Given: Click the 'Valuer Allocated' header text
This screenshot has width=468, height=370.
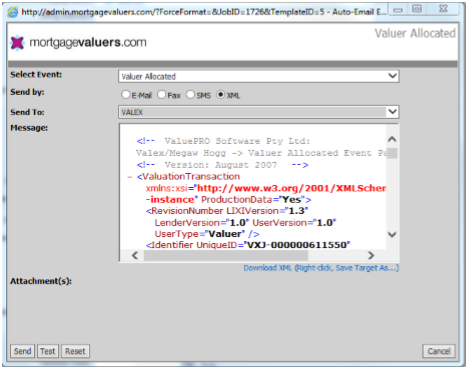Looking at the screenshot, I should [x=415, y=33].
